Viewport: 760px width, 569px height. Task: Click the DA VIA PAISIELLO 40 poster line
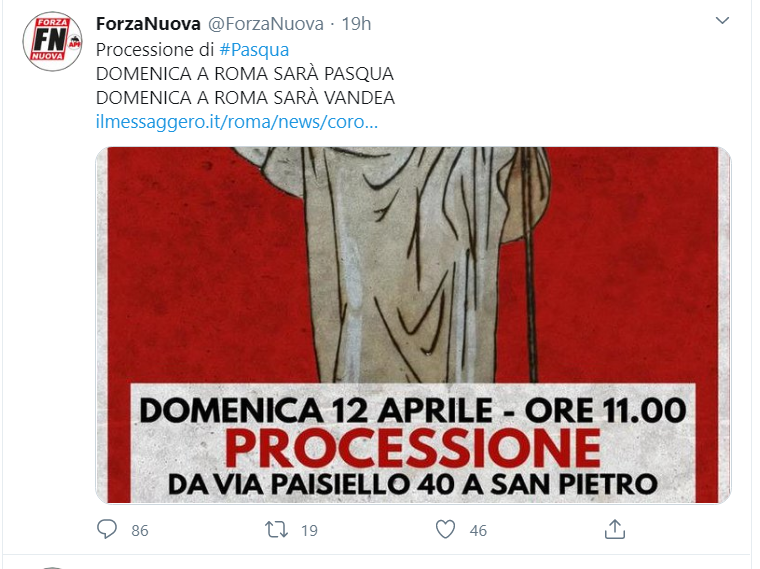point(413,484)
